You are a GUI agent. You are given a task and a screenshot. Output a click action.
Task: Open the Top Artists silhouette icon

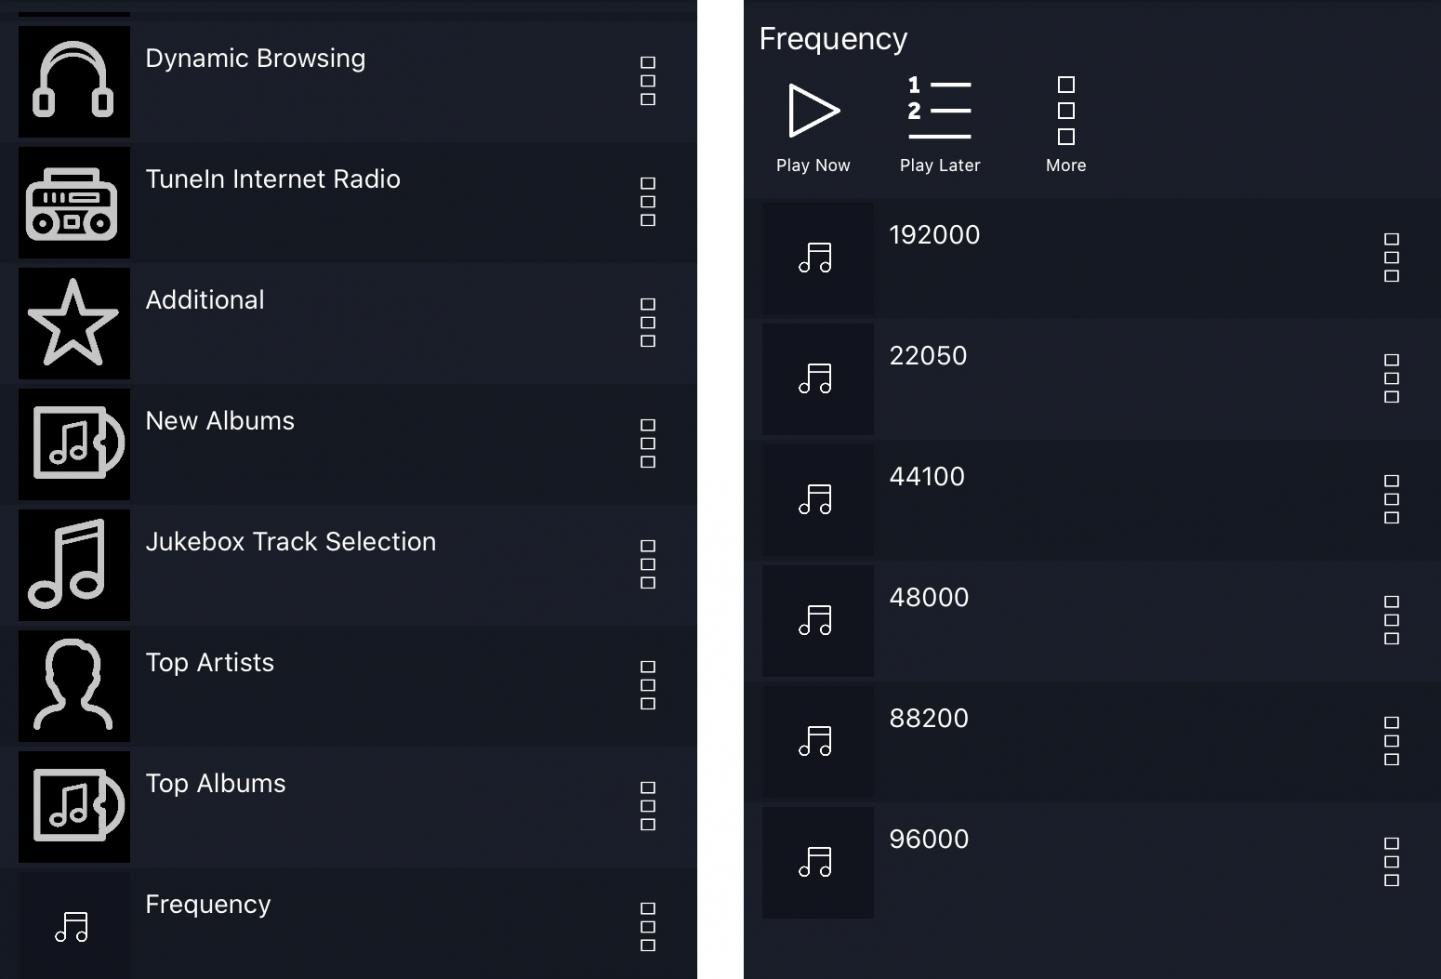[73, 686]
